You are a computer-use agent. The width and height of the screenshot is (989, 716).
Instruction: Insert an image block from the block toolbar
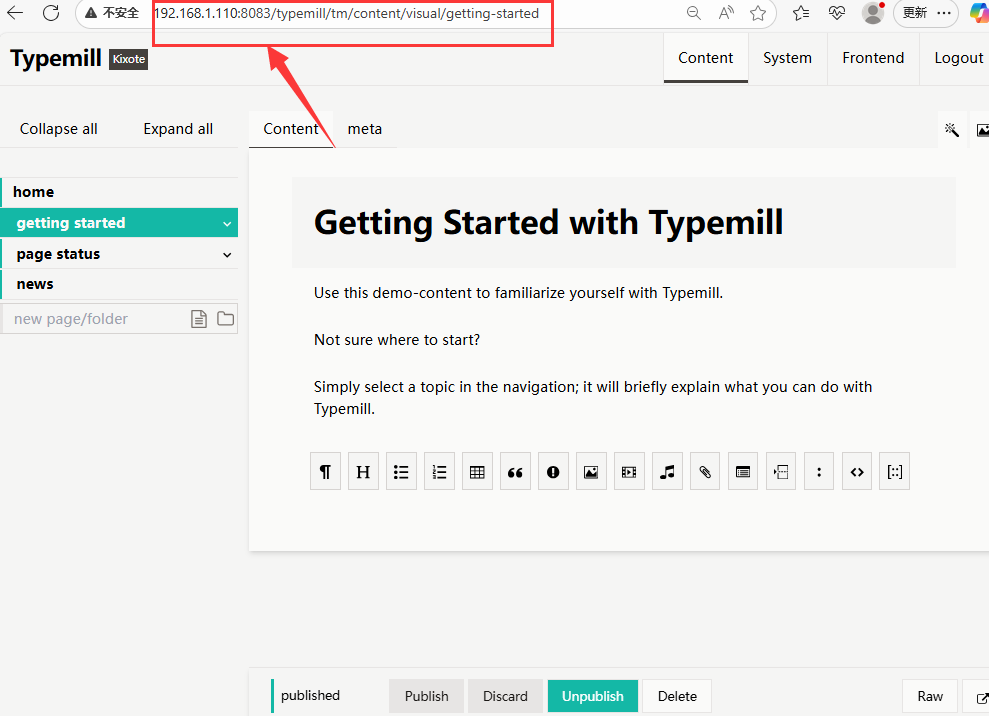(x=591, y=471)
